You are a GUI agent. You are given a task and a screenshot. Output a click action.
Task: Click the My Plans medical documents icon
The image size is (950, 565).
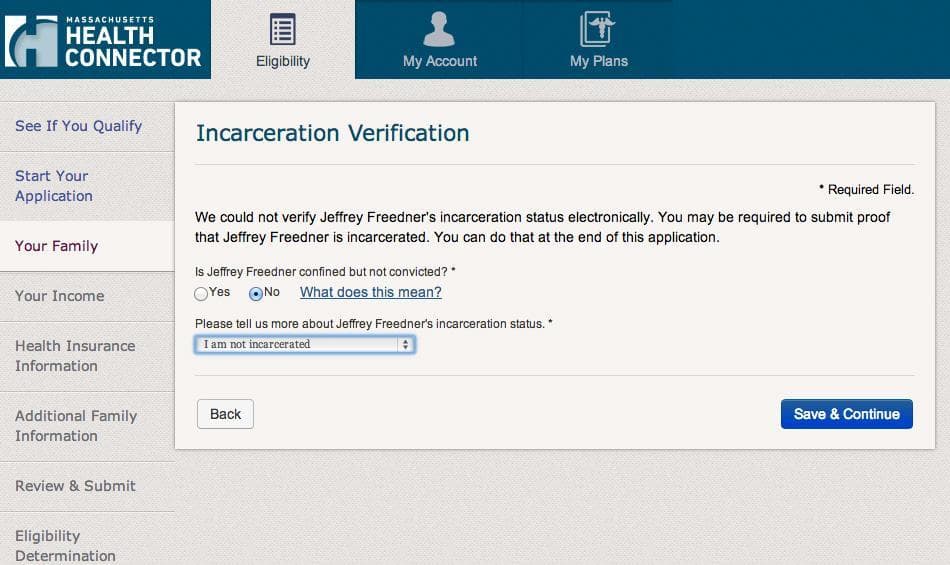pos(598,28)
